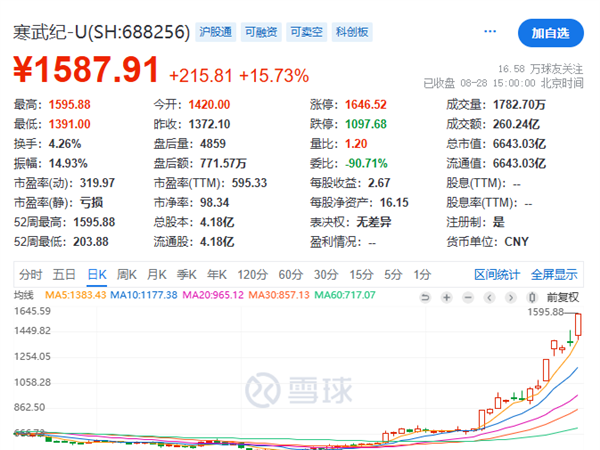600x450 pixels.
Task: Move chart right with next arrow icon
Action: coord(511,297)
